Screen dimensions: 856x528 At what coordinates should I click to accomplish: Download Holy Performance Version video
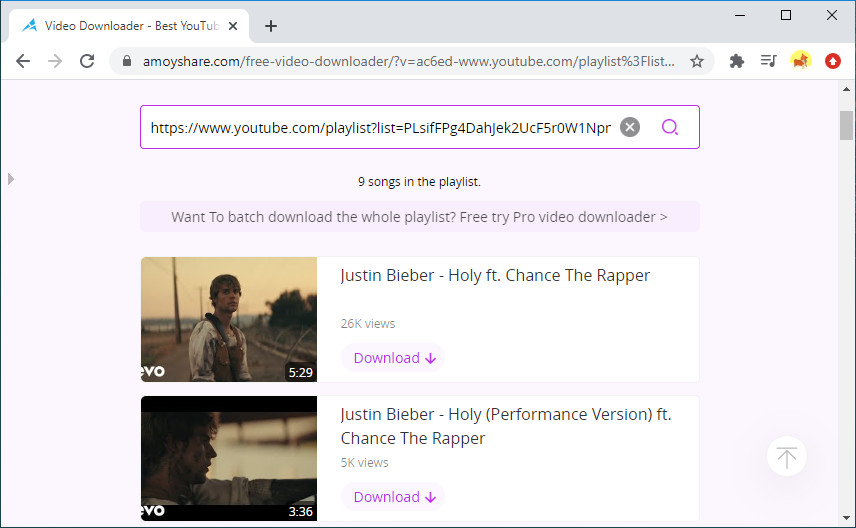click(394, 497)
